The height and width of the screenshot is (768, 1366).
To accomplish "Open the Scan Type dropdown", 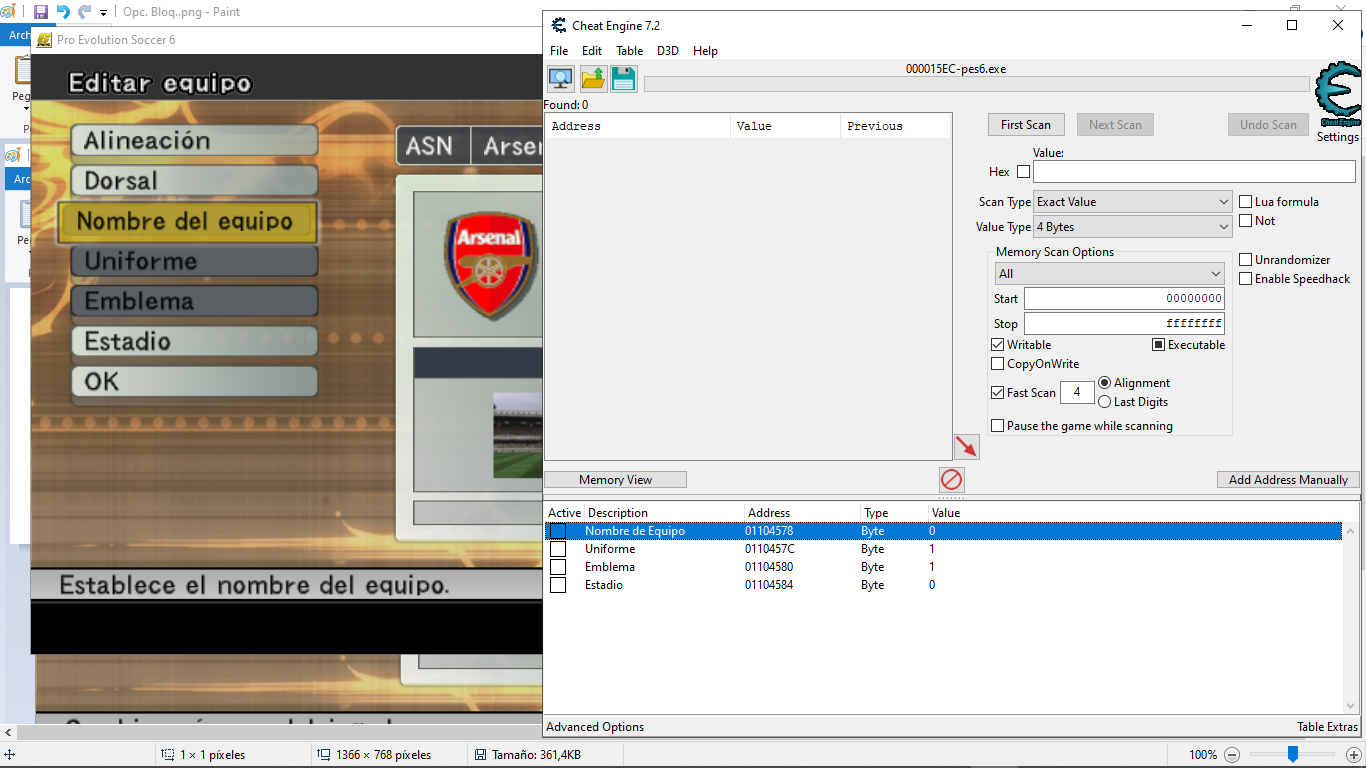I will pyautogui.click(x=1133, y=202).
